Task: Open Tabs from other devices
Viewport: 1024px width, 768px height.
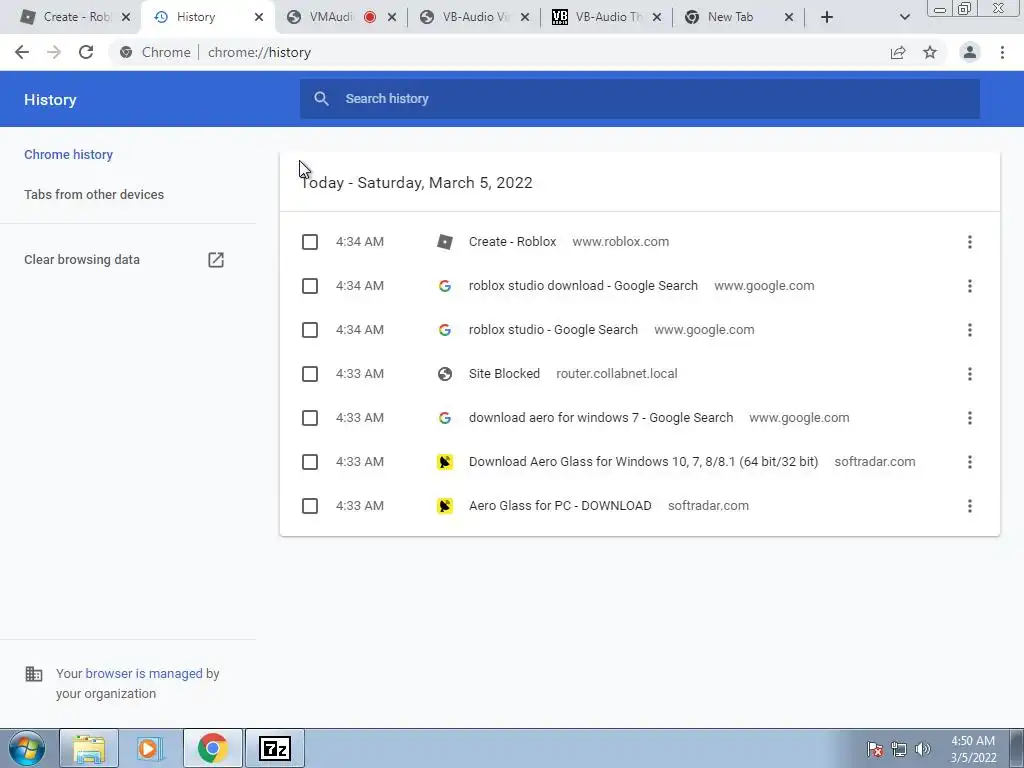Action: coord(94,195)
